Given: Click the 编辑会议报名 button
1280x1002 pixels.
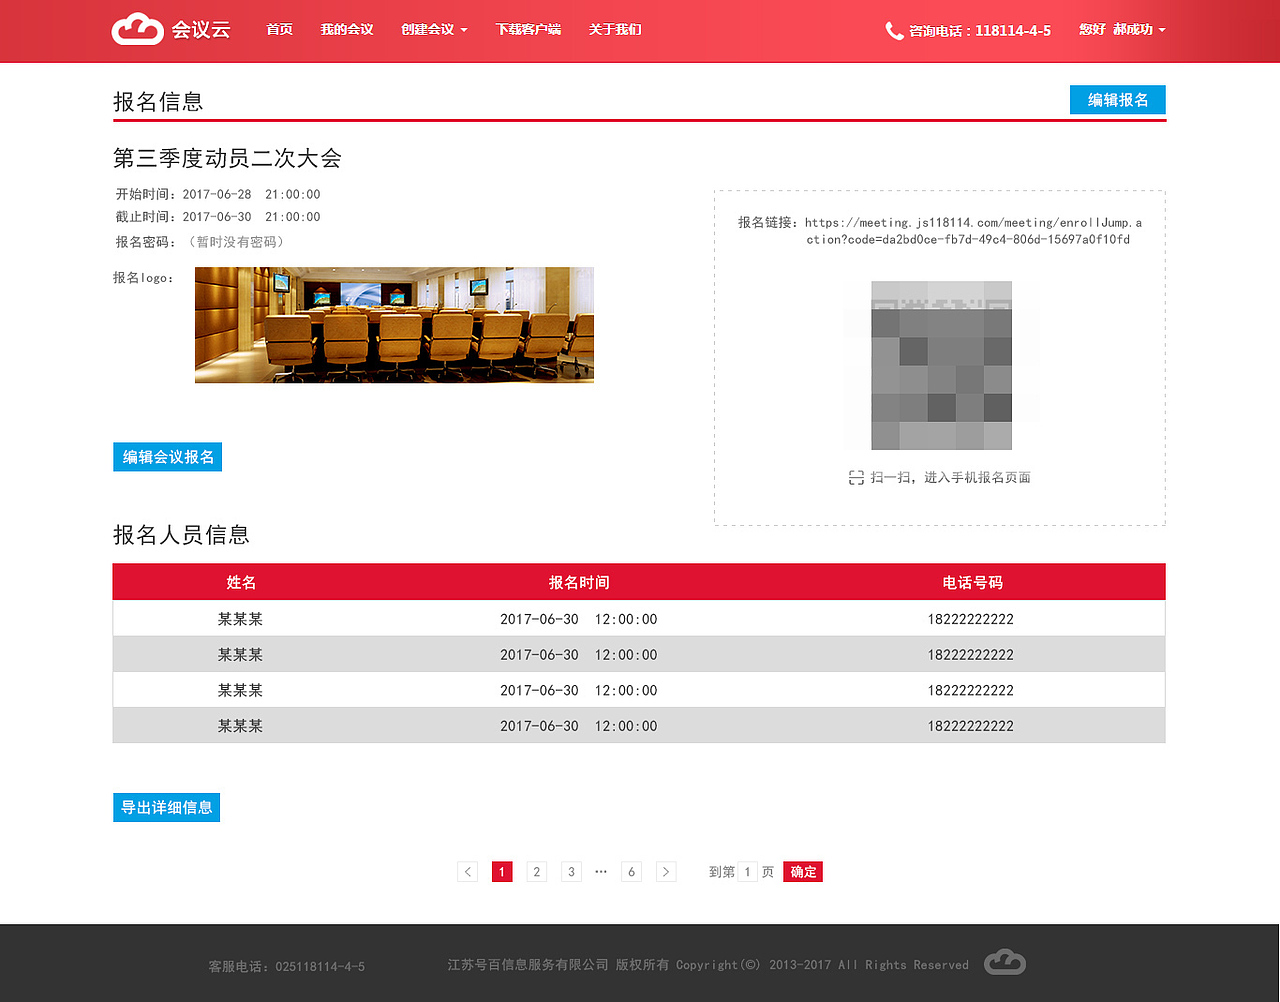Looking at the screenshot, I should coord(167,456).
